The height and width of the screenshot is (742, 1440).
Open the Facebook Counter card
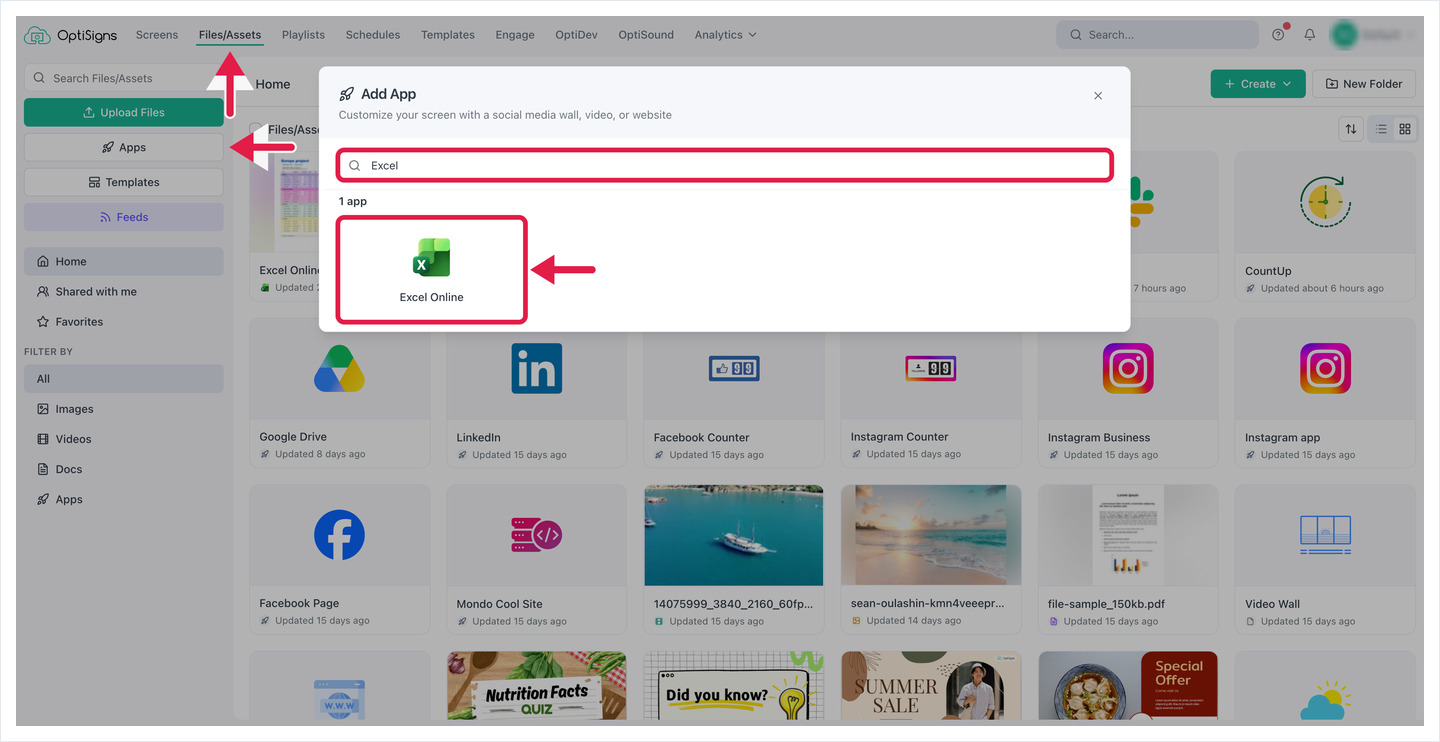tap(733, 393)
